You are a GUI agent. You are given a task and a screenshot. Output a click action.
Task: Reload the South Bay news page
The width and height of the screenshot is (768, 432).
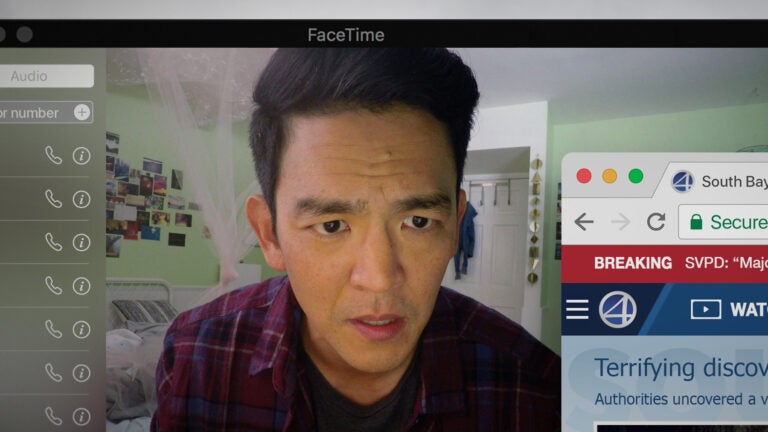[x=656, y=222]
